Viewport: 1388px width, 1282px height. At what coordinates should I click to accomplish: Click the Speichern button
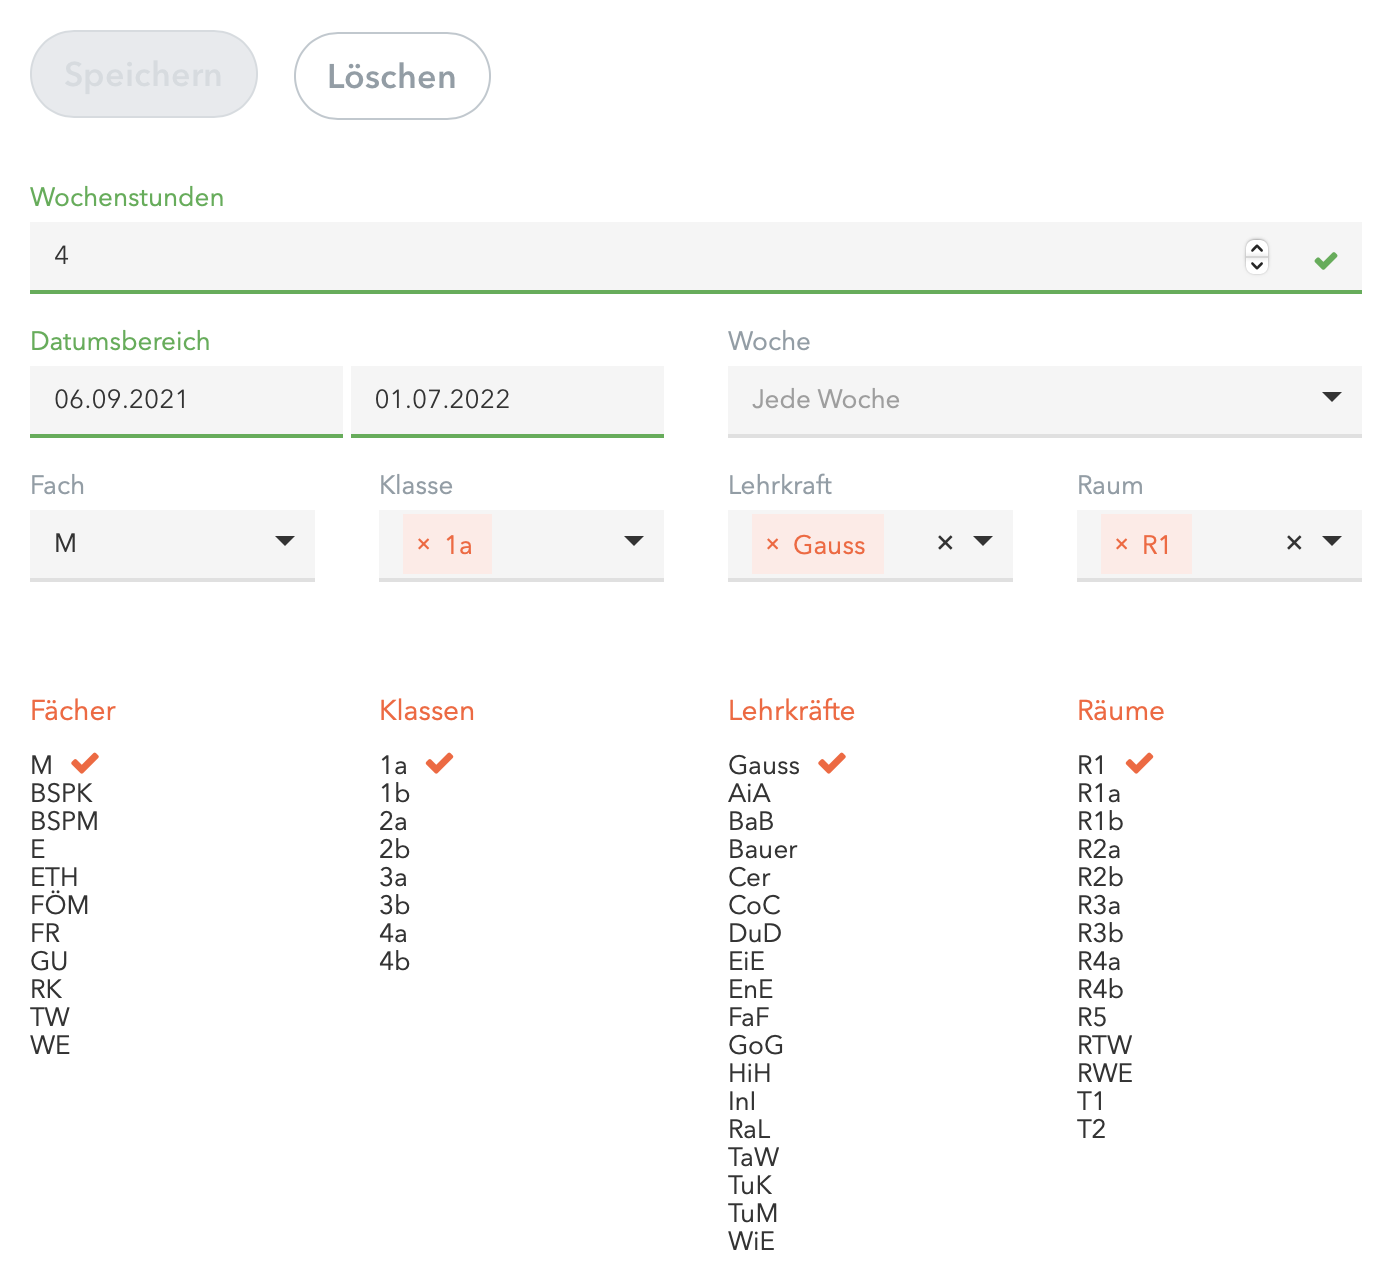pos(144,75)
